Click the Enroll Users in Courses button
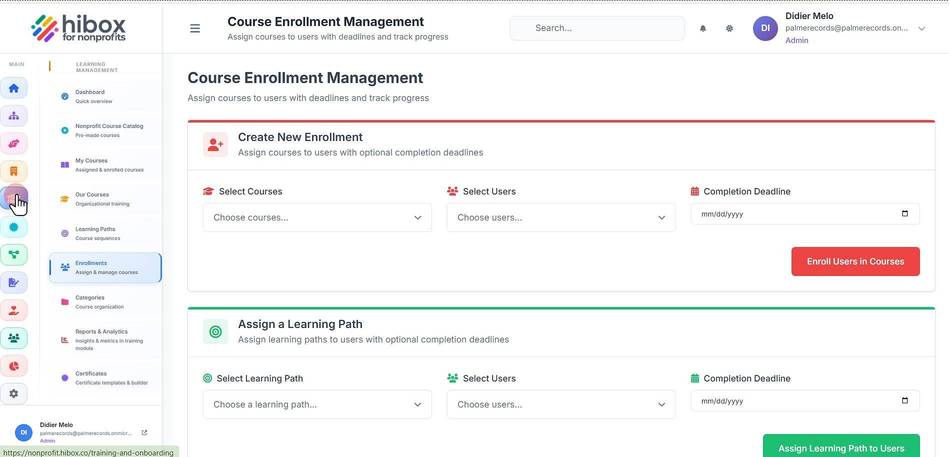The height and width of the screenshot is (457, 949). point(855,261)
